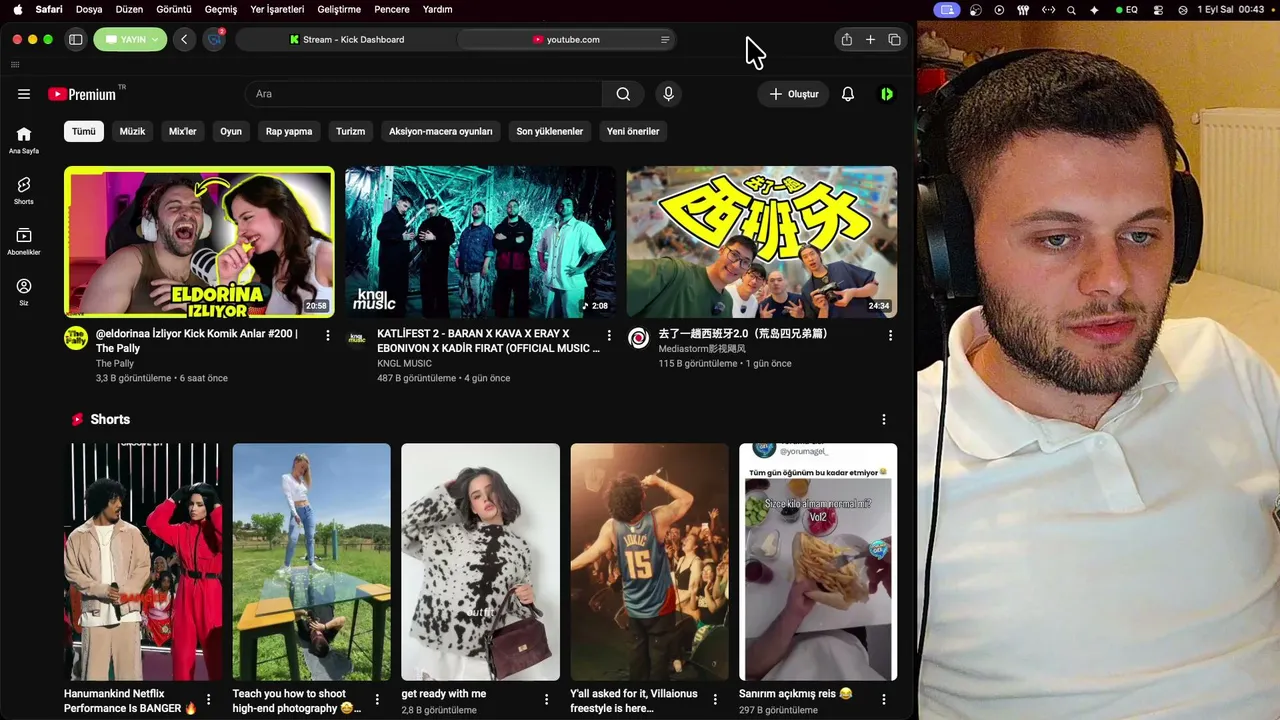This screenshot has width=1280, height=720.
Task: Open macOS Control Center
Action: 1158,9
